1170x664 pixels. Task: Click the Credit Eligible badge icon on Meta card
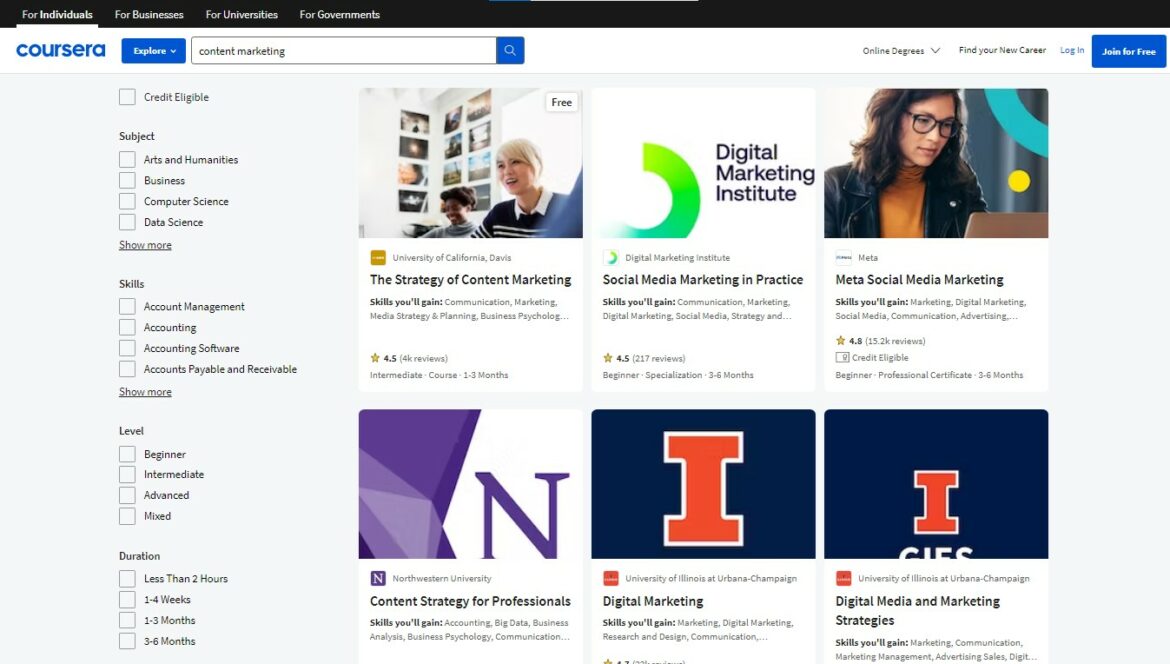click(842, 357)
